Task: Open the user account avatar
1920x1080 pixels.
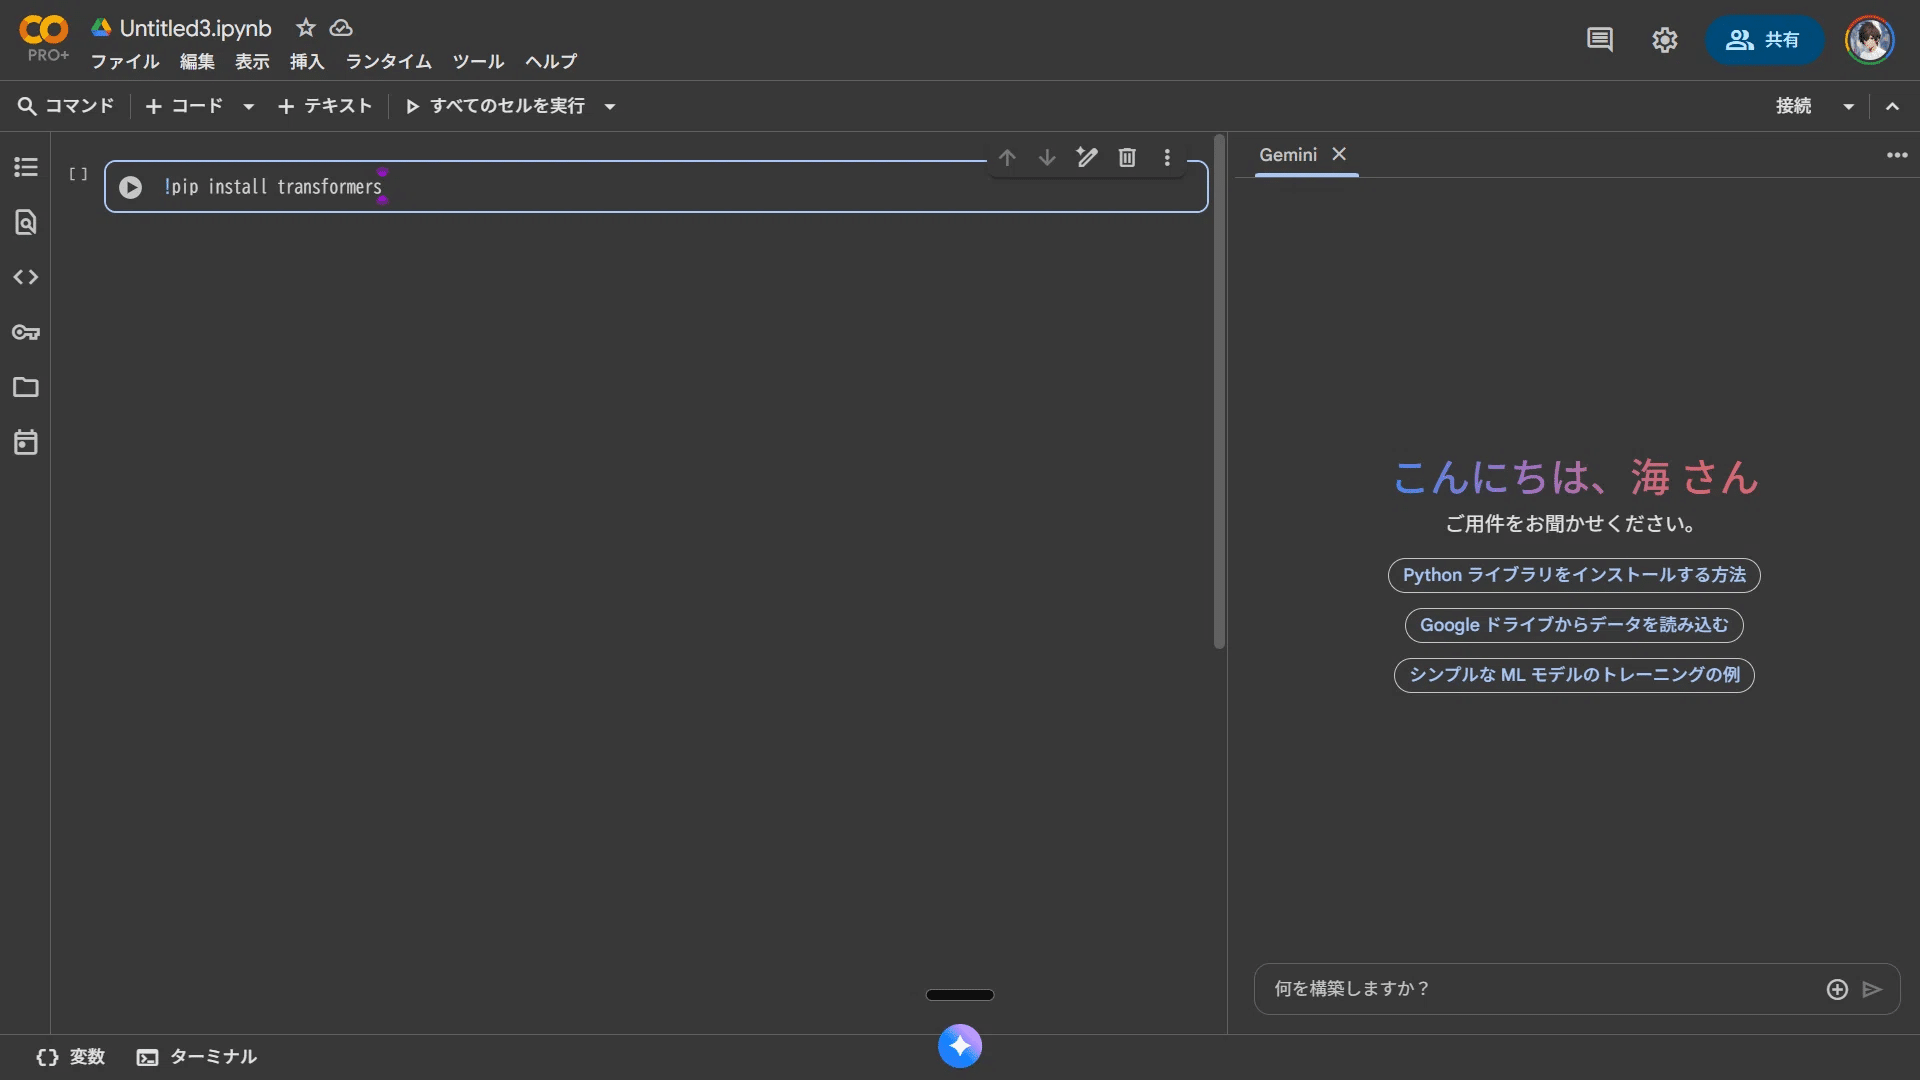Action: tap(1870, 40)
